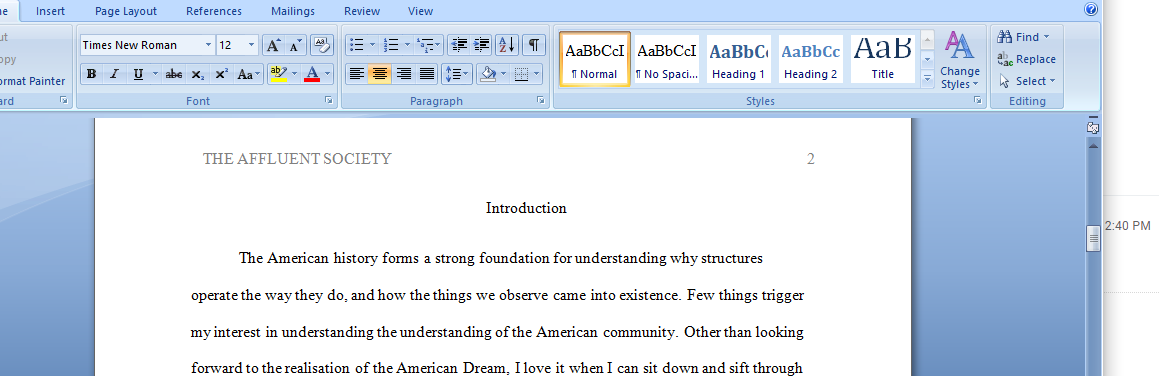Toggle subscript formatting
The height and width of the screenshot is (376, 1159).
(197, 74)
